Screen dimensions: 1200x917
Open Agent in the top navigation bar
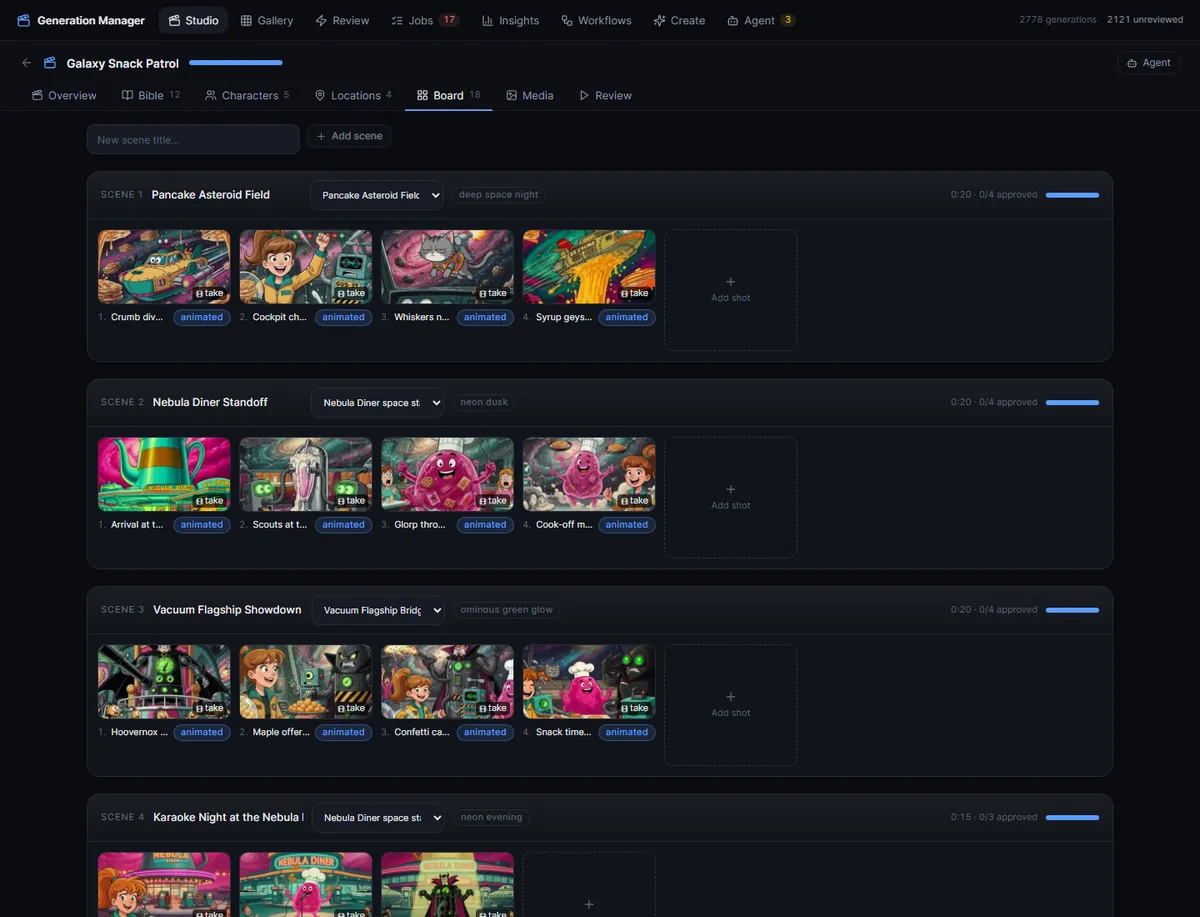point(761,20)
